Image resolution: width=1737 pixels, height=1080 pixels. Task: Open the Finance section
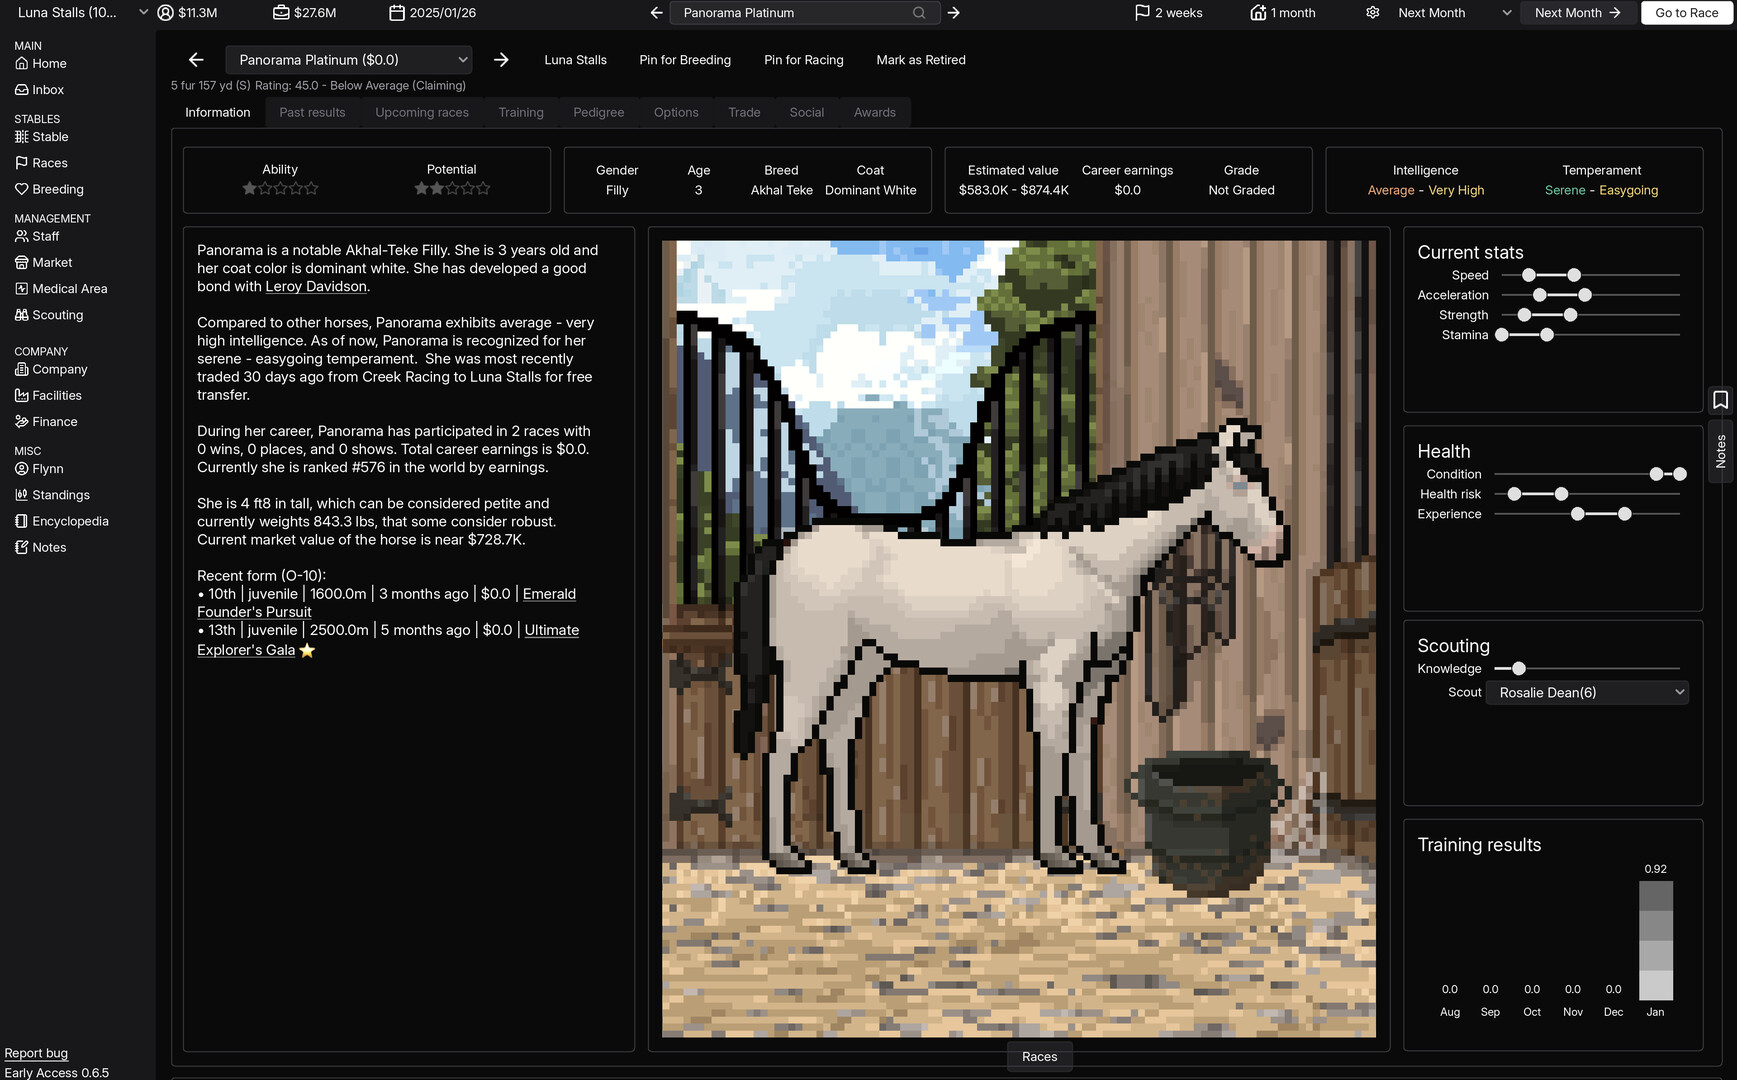pyautogui.click(x=53, y=421)
